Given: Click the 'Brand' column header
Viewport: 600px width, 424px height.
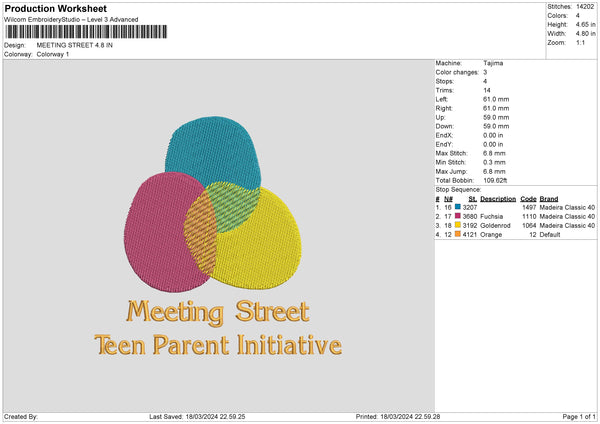Looking at the screenshot, I should [x=549, y=199].
